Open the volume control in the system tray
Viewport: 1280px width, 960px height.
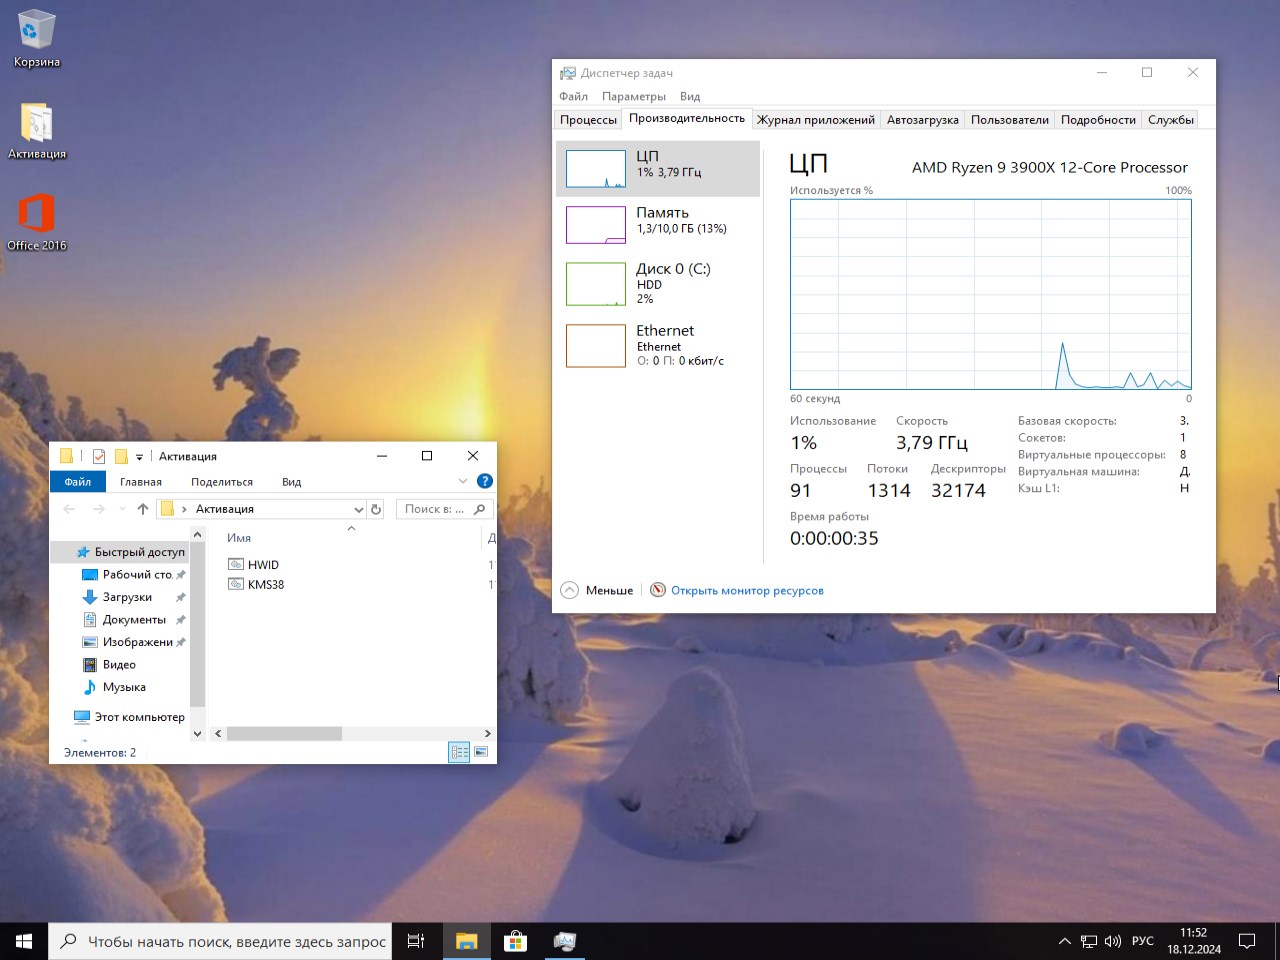1113,940
